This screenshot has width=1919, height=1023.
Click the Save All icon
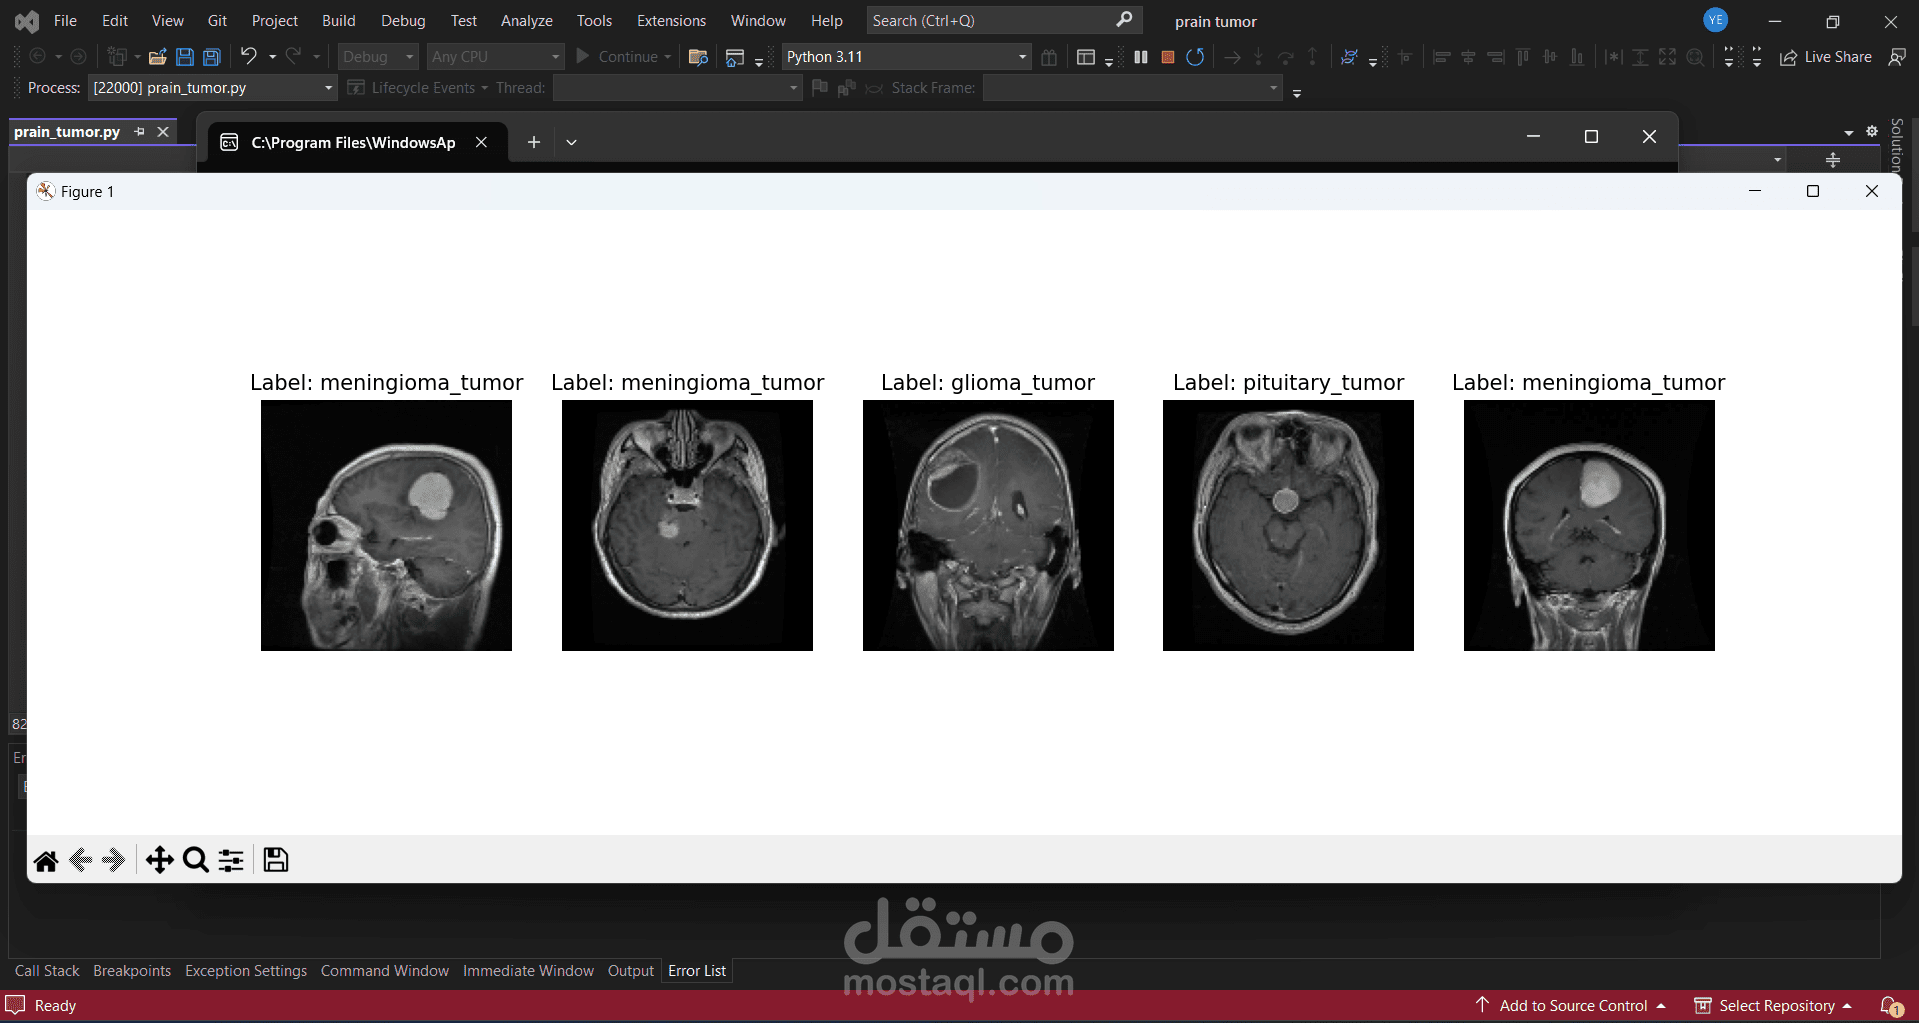[212, 57]
